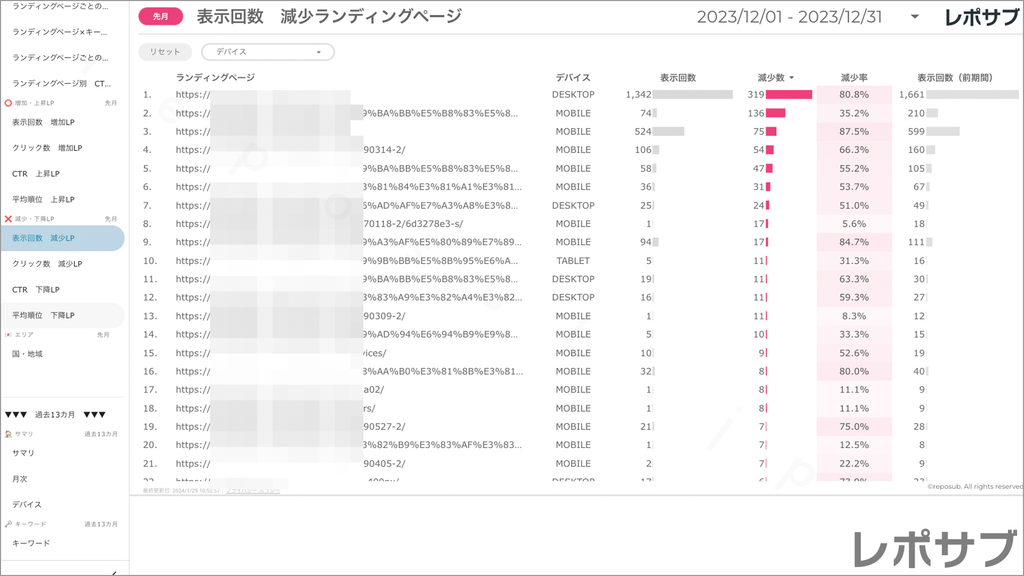Screen dimensions: 1024x576
Task: Click the 表示回数 column header
Action: click(x=678, y=78)
